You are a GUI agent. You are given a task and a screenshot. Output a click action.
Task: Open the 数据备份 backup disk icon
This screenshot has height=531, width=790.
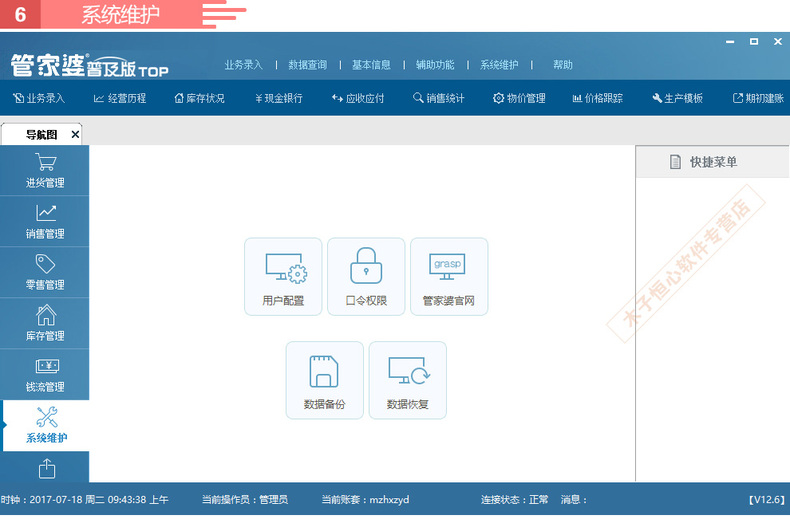pyautogui.click(x=324, y=380)
